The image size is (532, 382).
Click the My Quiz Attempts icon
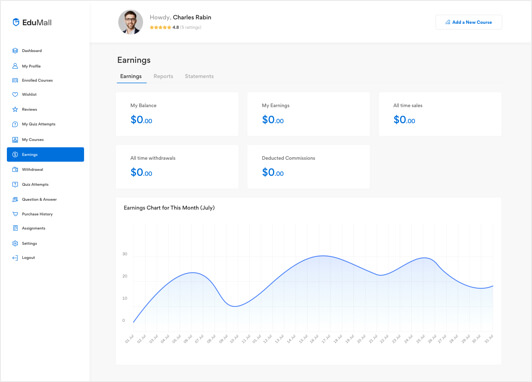15,124
